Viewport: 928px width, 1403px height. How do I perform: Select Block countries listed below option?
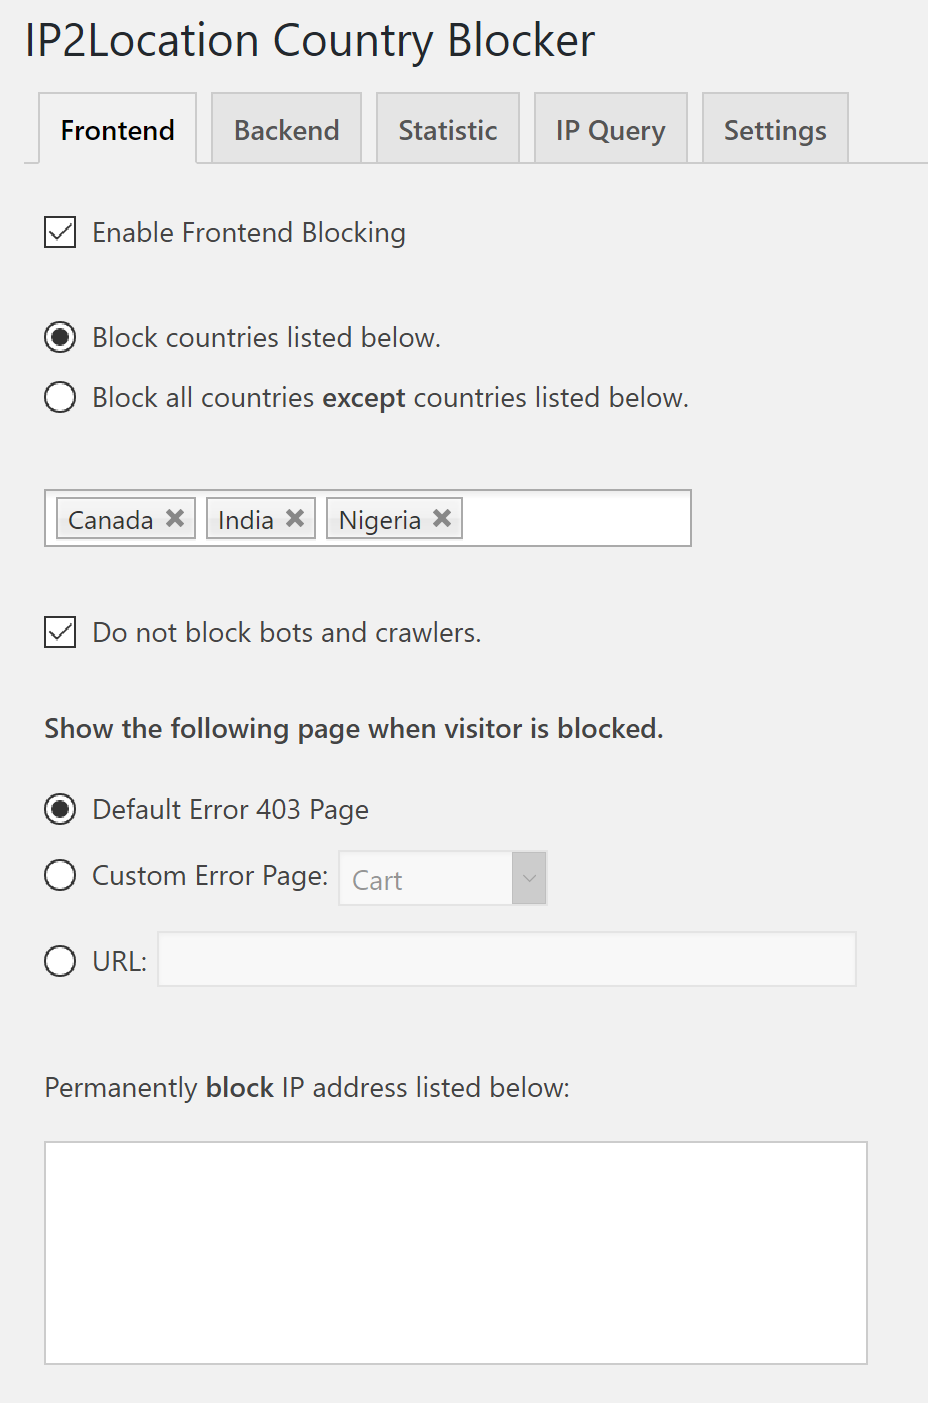point(60,337)
